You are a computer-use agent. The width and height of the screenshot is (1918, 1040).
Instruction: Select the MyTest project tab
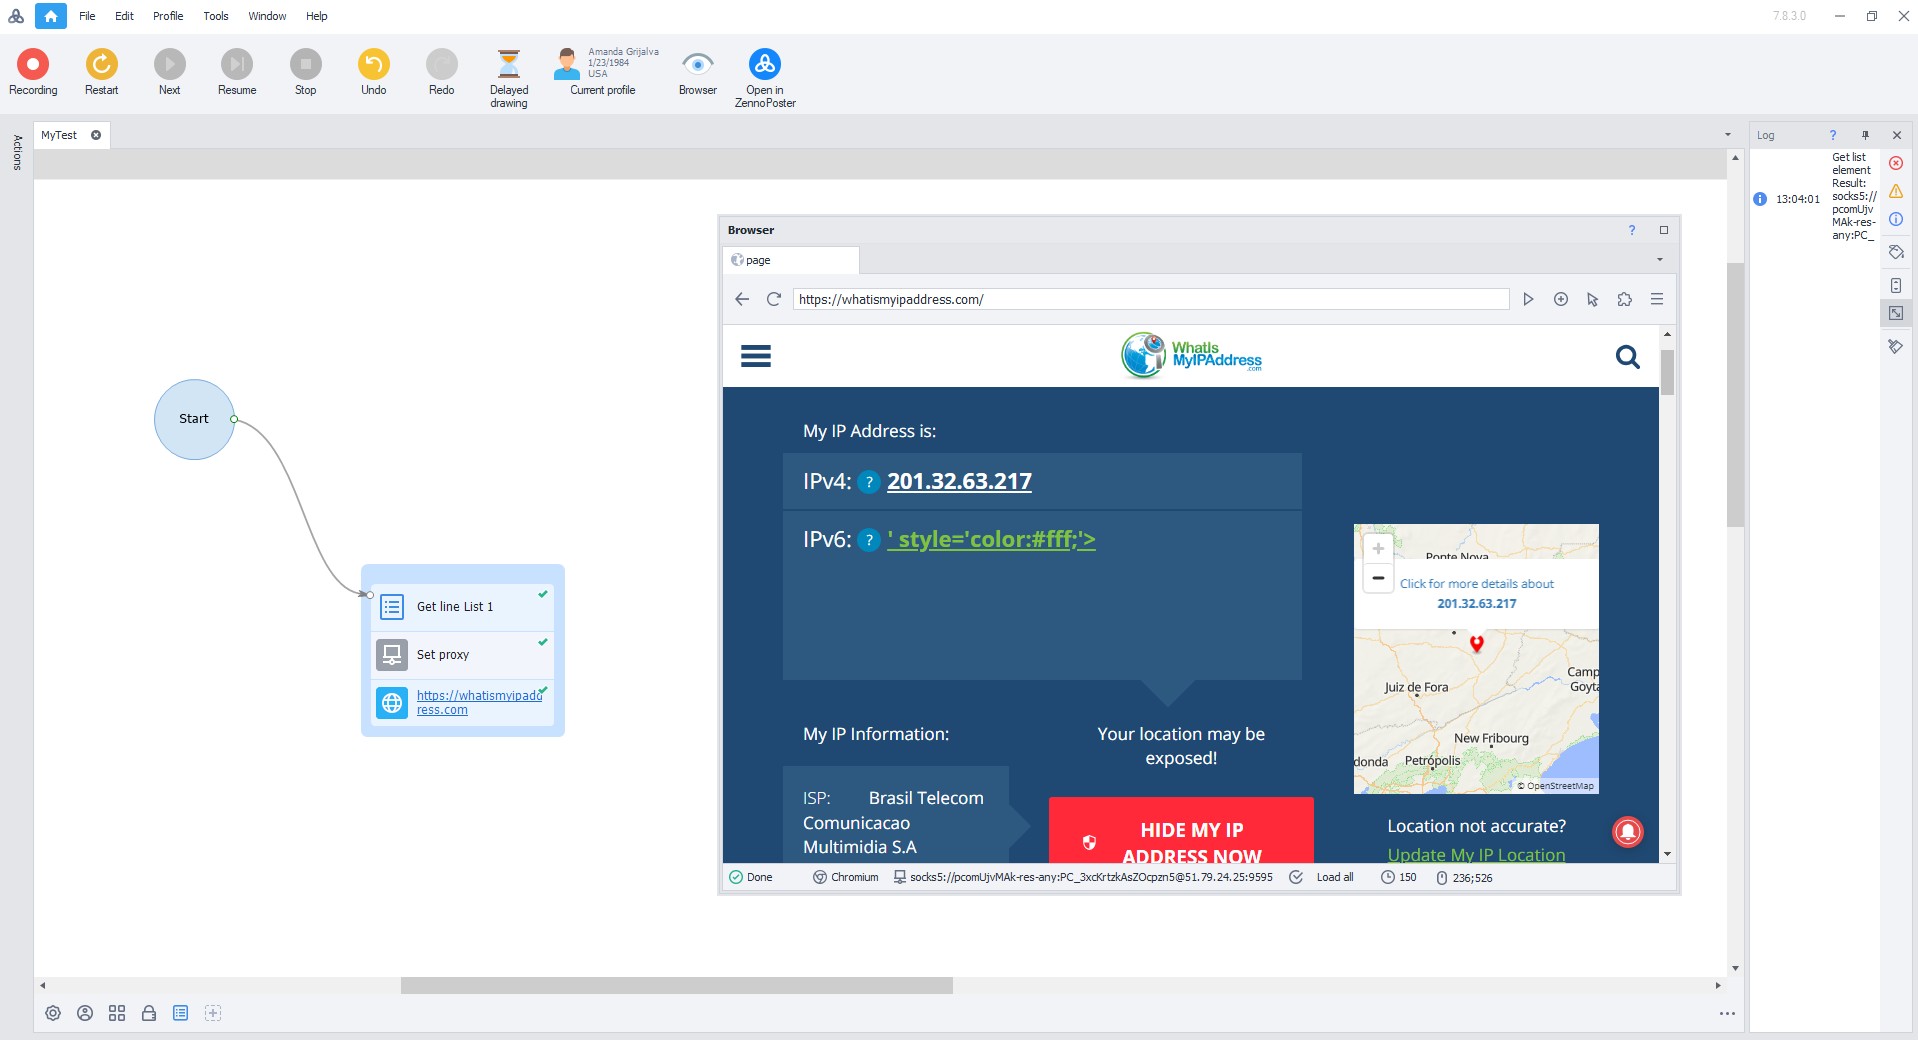point(59,135)
